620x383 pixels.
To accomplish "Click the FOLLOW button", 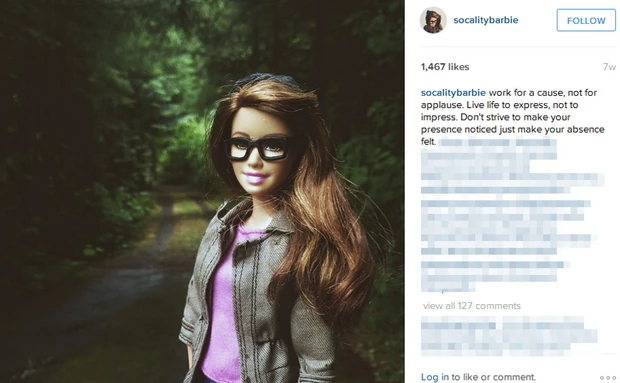I will 586,21.
